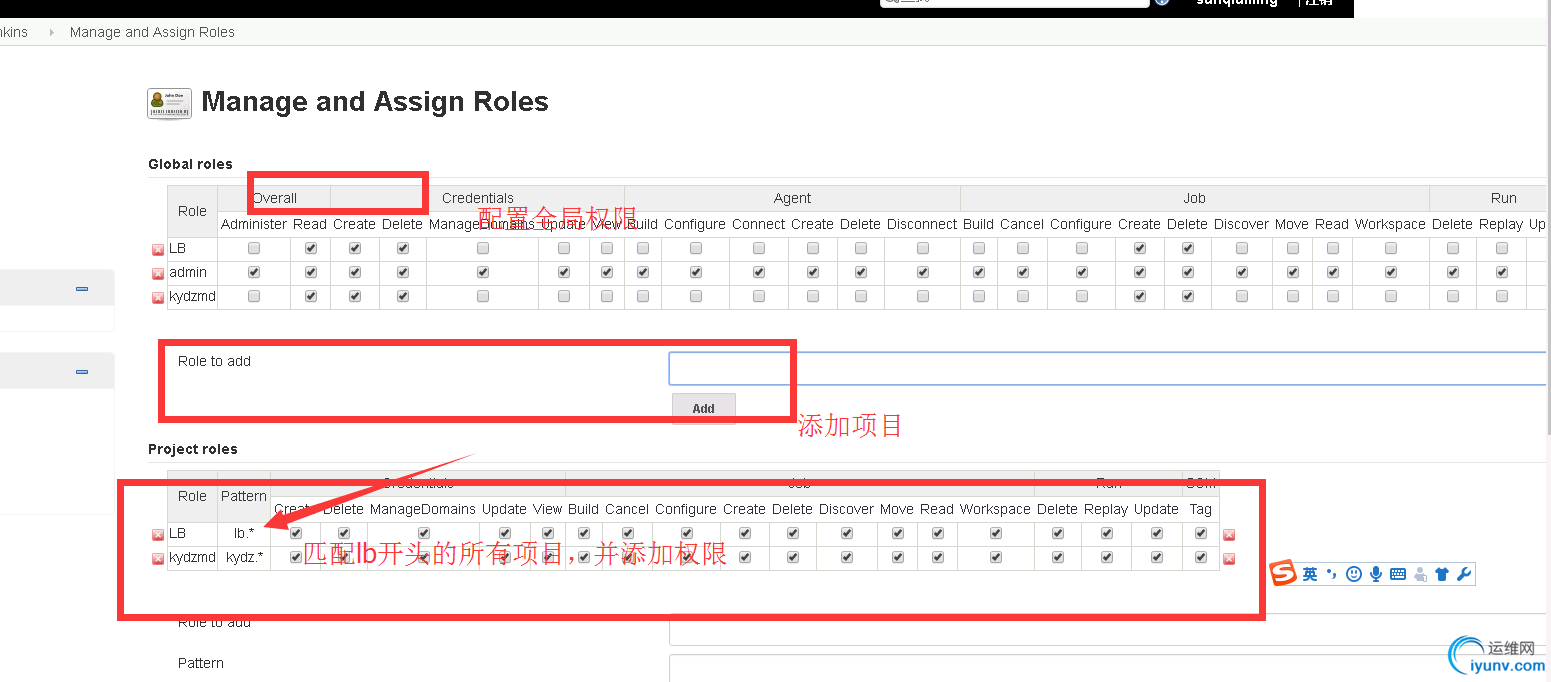Screen dimensions: 1551x682
Task: Open the breadcrumb arrow before Manage and Assign Roles
Action: (x=51, y=33)
